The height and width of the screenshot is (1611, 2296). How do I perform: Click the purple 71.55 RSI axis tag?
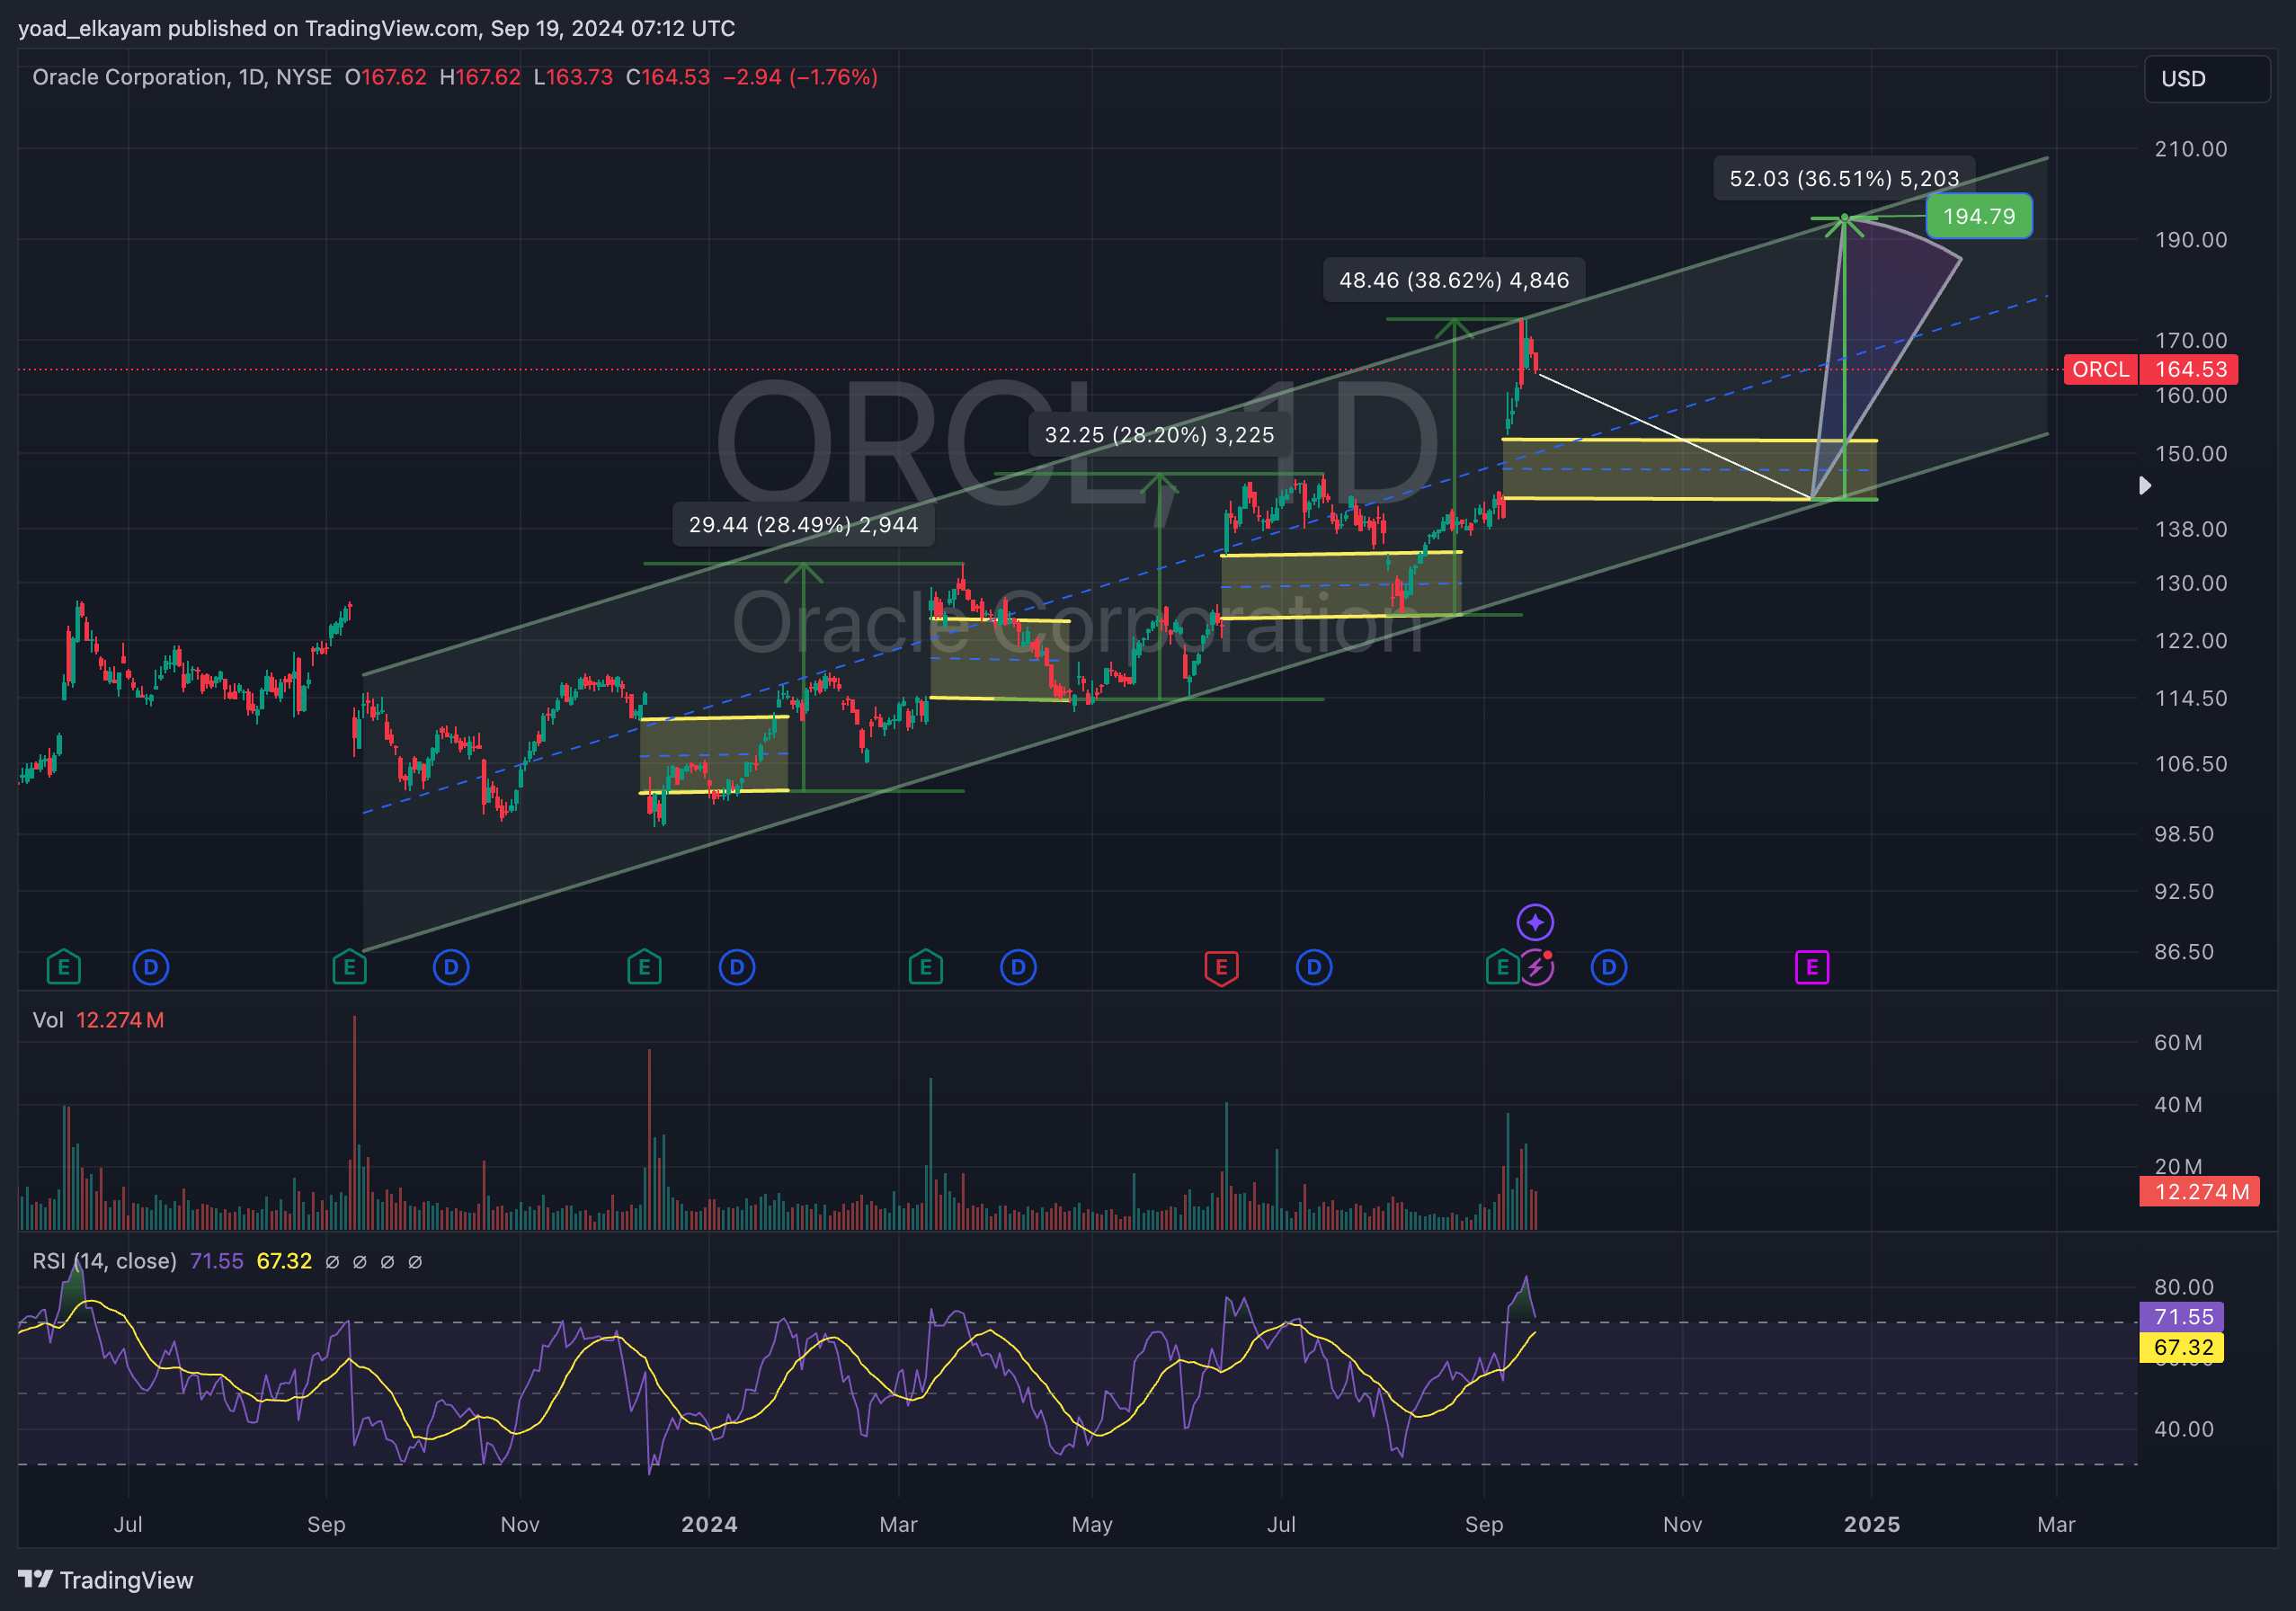[x=2182, y=1316]
